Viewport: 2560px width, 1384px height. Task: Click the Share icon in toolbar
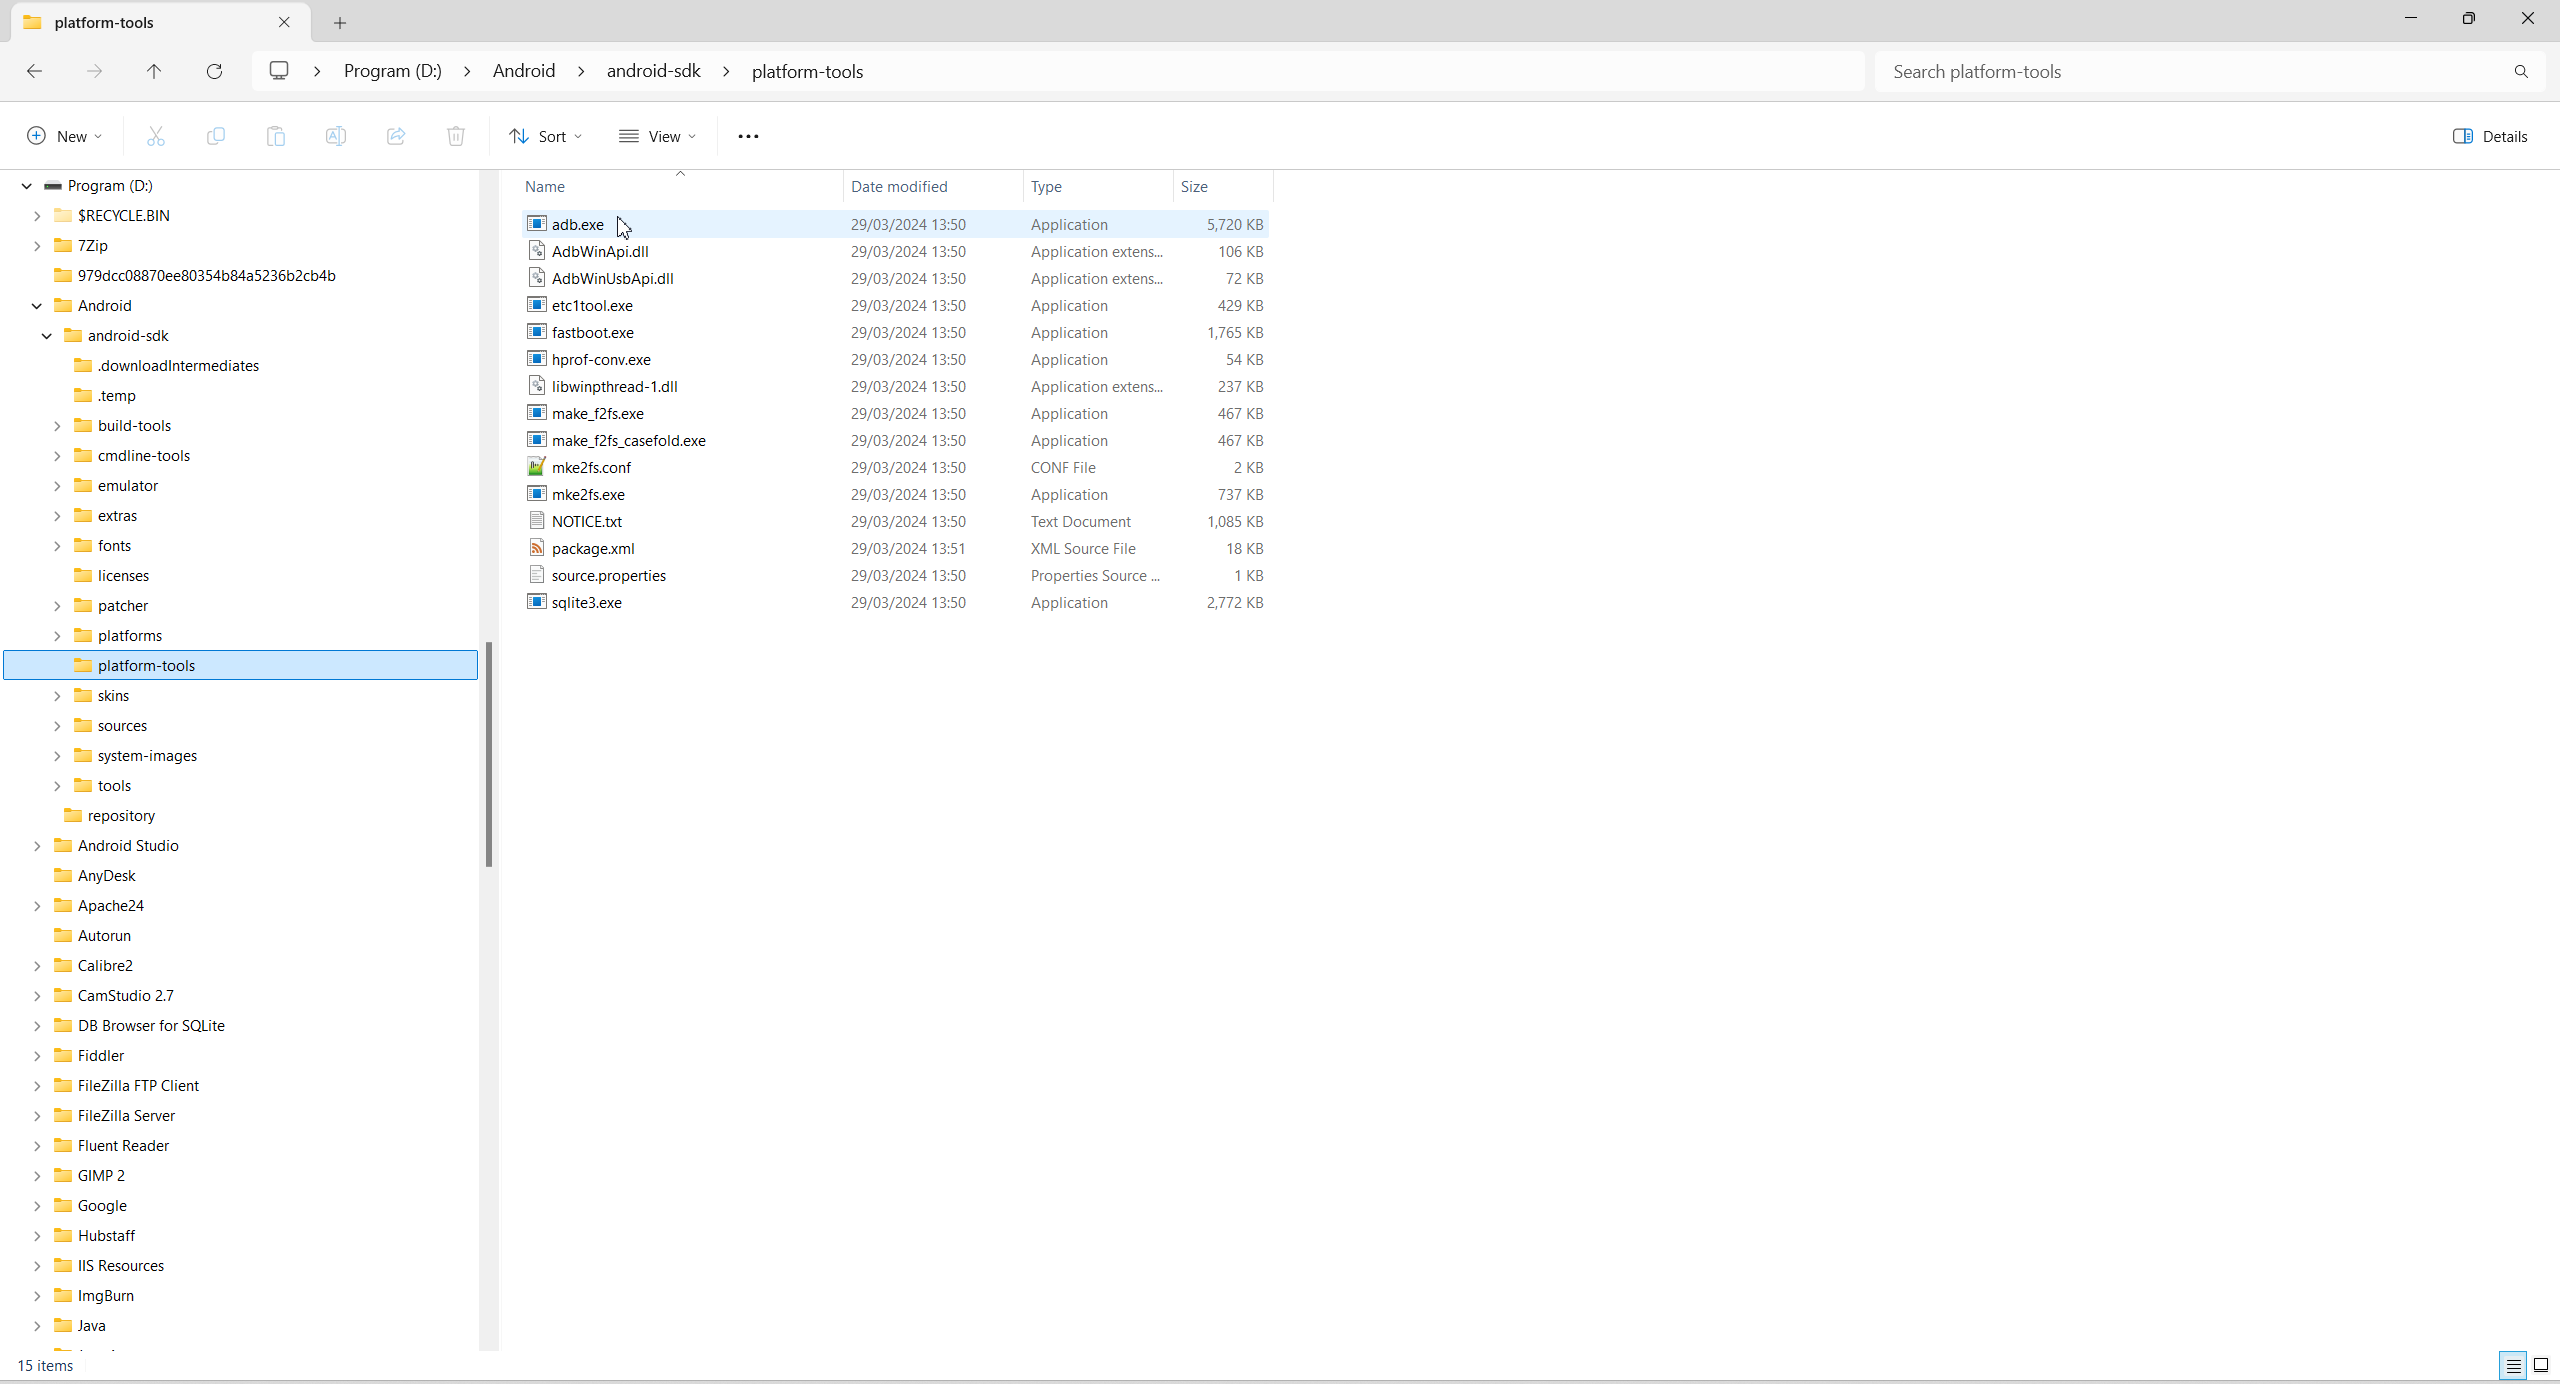[x=395, y=136]
